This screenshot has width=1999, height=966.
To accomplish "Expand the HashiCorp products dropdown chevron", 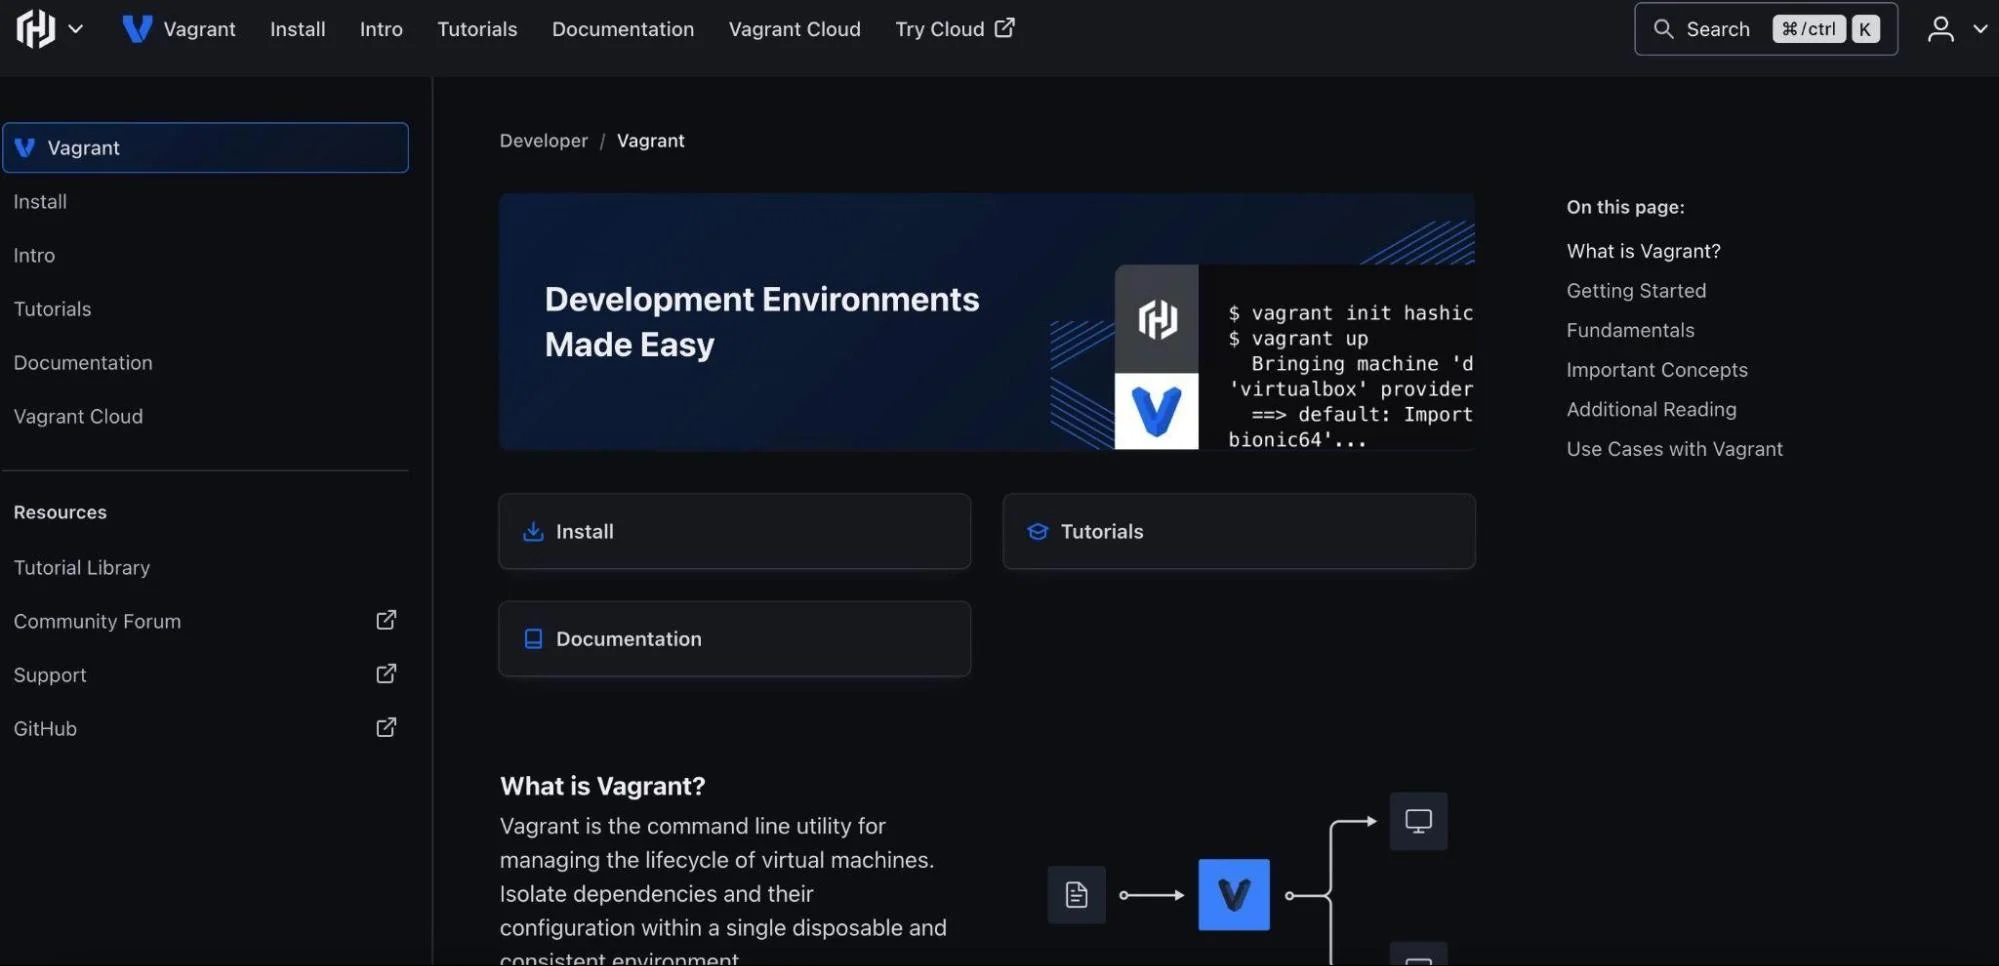I will [x=76, y=29].
